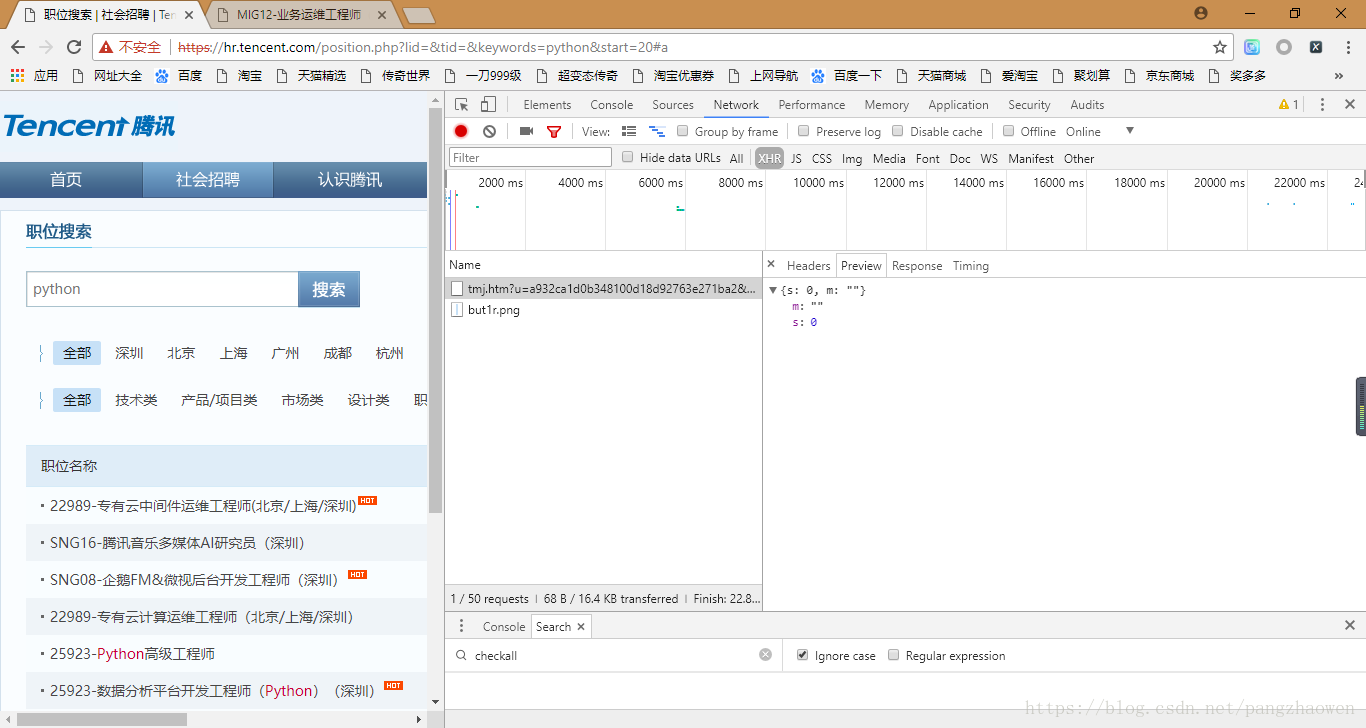Viewport: 1366px width, 728px height.
Task: Close the MIG12 browser tab
Action: 382,15
